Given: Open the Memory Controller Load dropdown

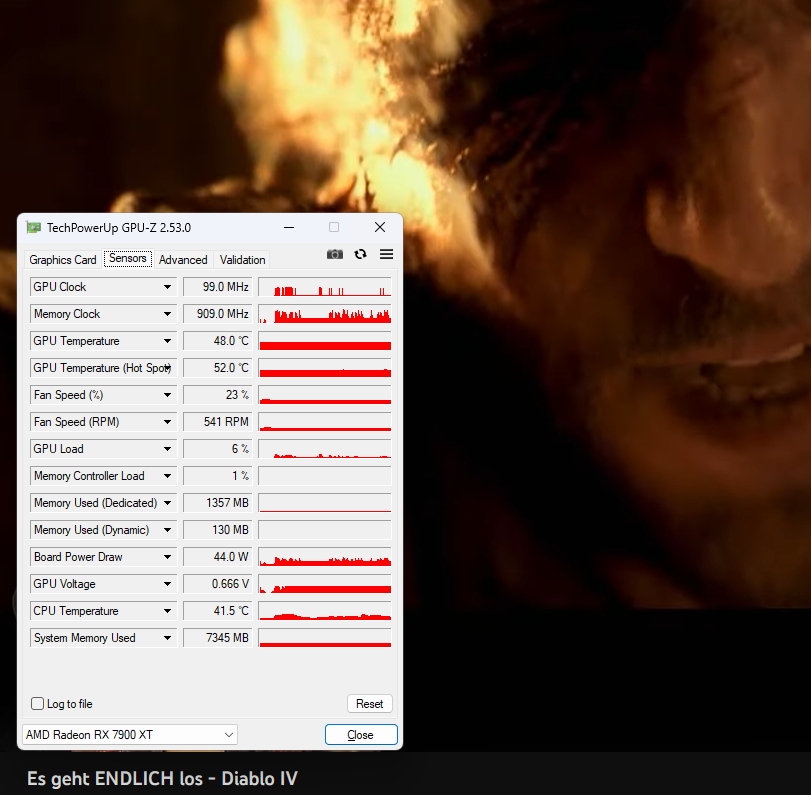Looking at the screenshot, I should (x=167, y=476).
